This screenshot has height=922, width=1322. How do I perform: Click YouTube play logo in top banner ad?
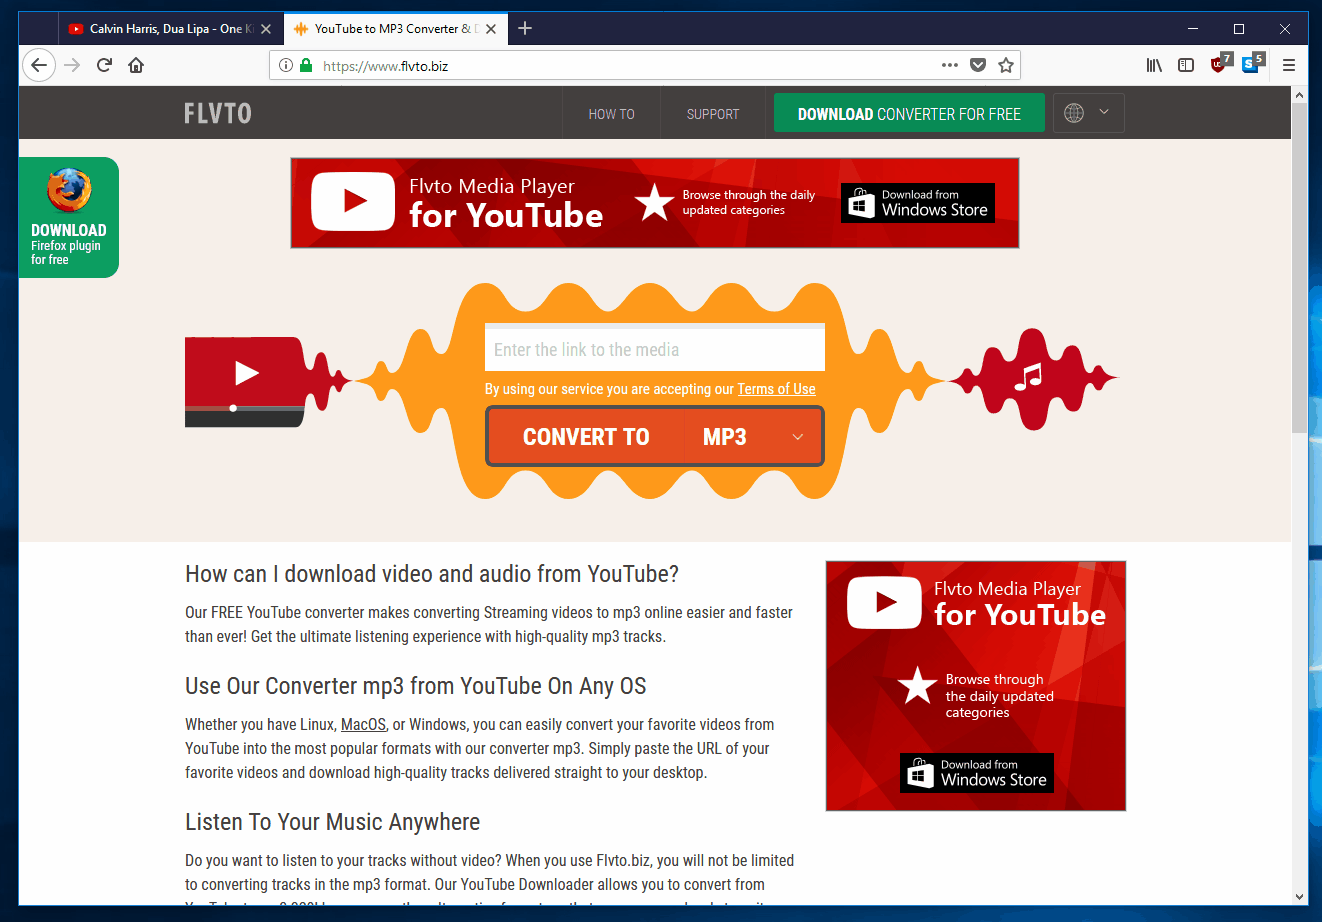(x=353, y=202)
